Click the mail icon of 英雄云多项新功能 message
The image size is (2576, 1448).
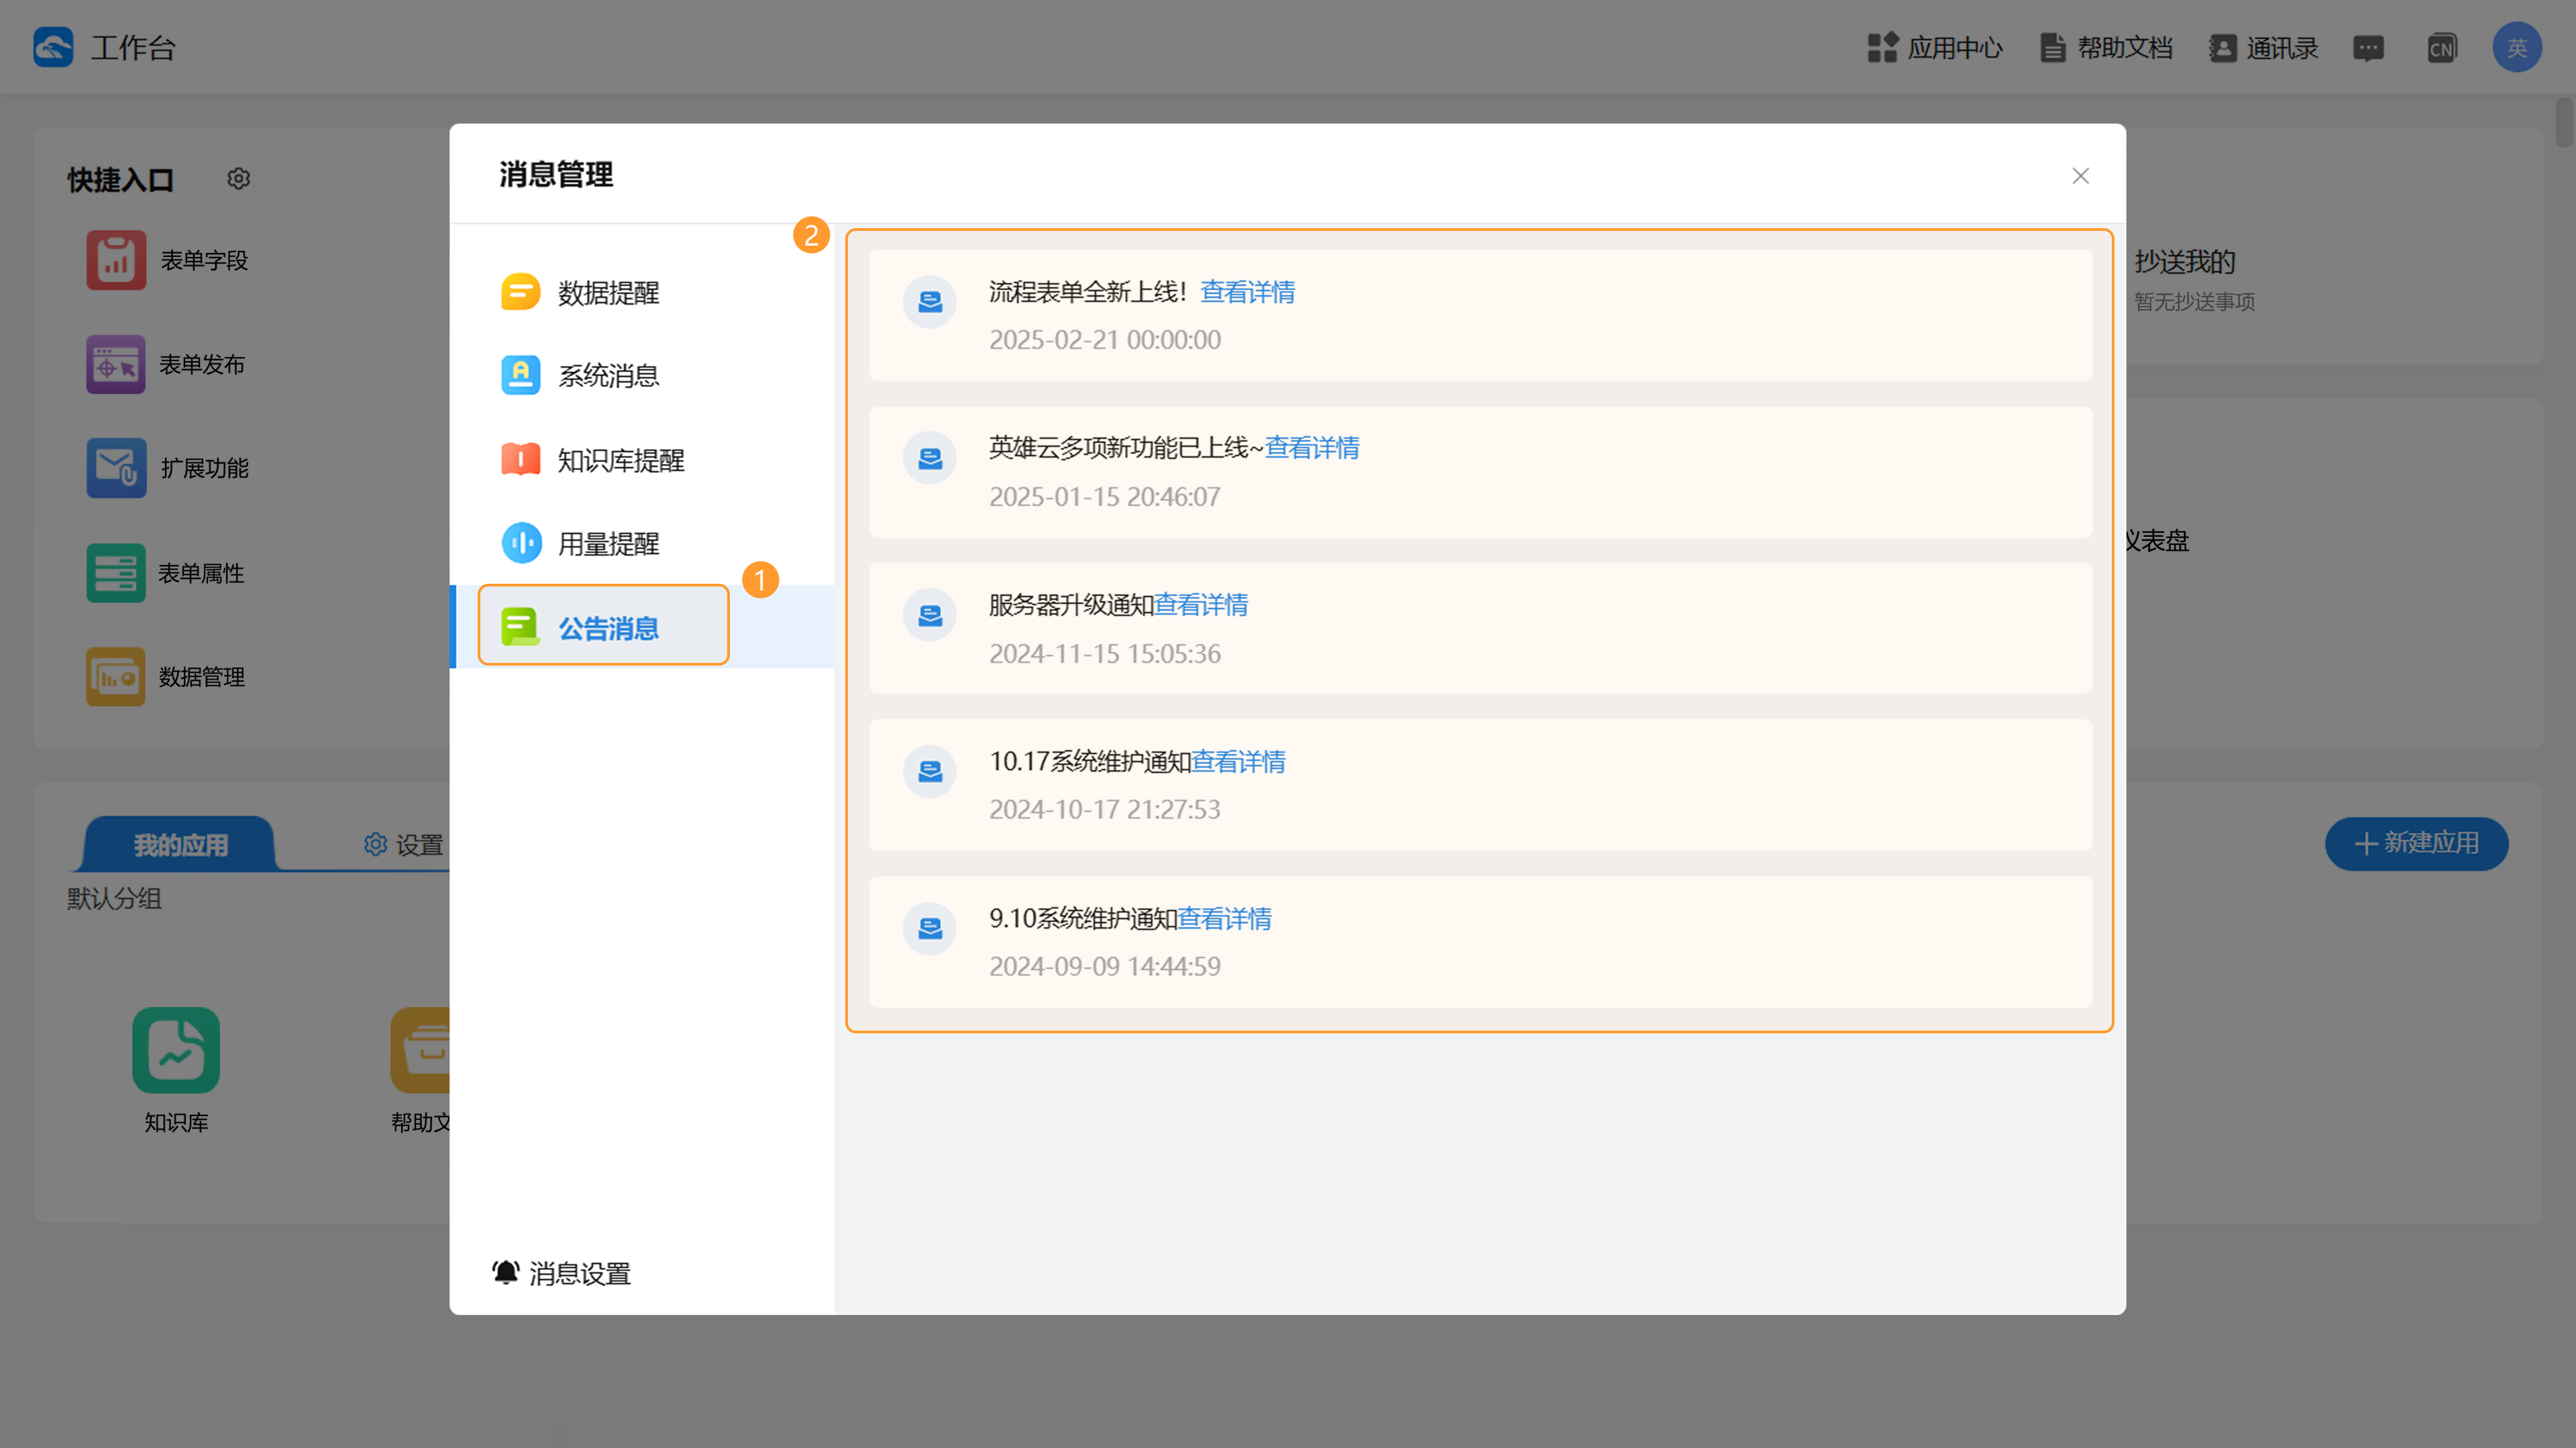click(930, 458)
